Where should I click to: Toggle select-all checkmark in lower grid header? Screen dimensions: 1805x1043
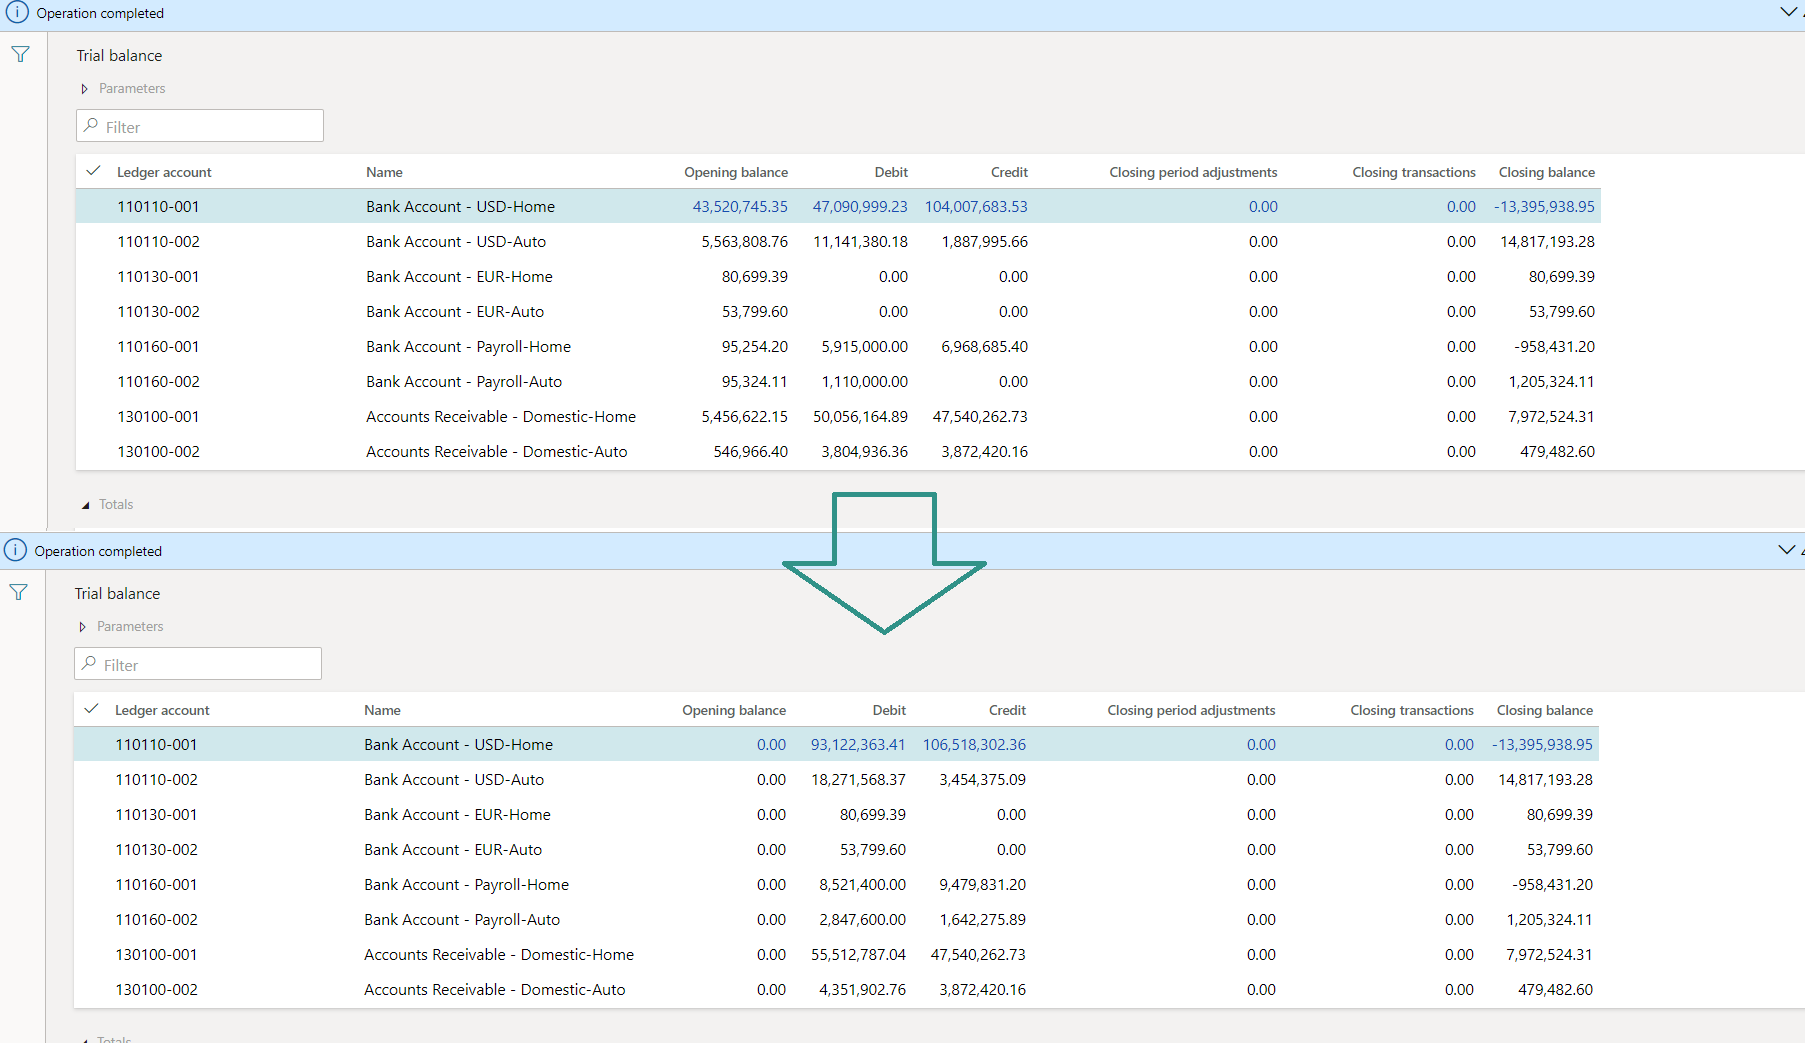[91, 709]
